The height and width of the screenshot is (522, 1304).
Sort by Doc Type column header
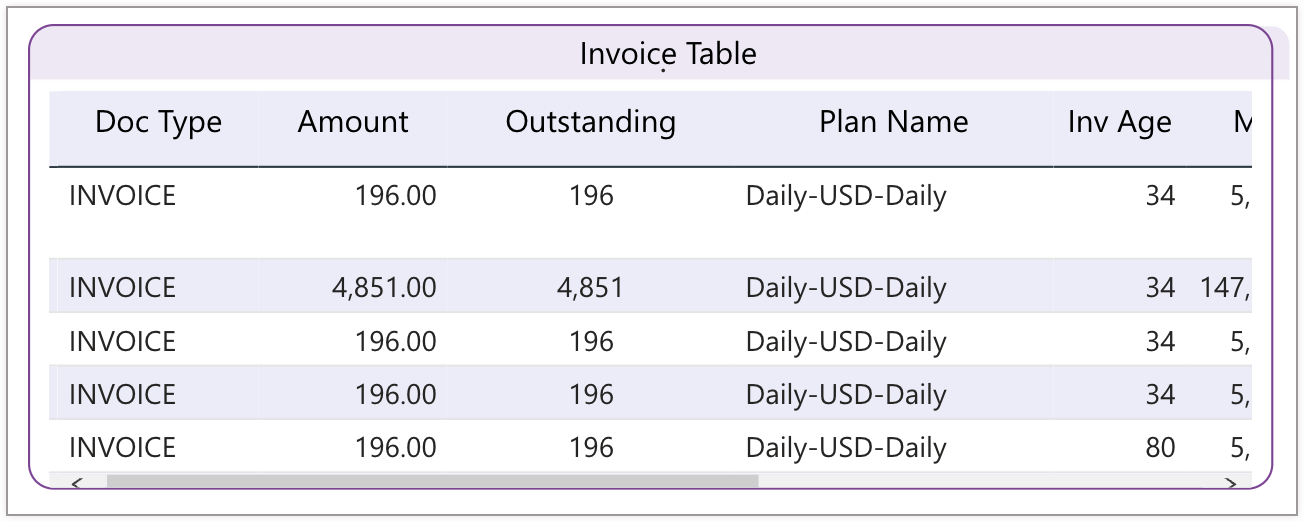point(158,122)
